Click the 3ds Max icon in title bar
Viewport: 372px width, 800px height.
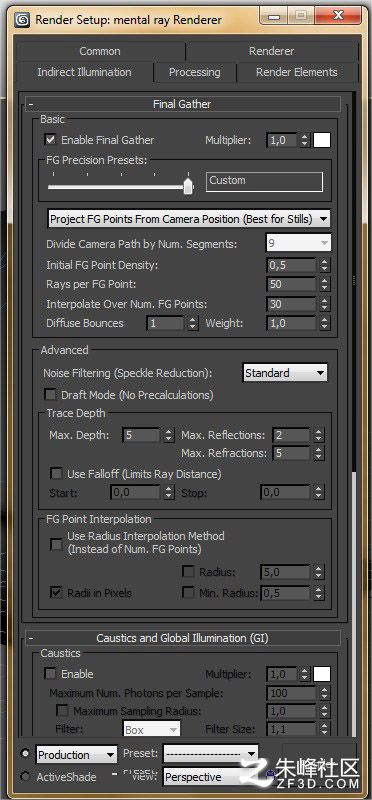pos(22,20)
